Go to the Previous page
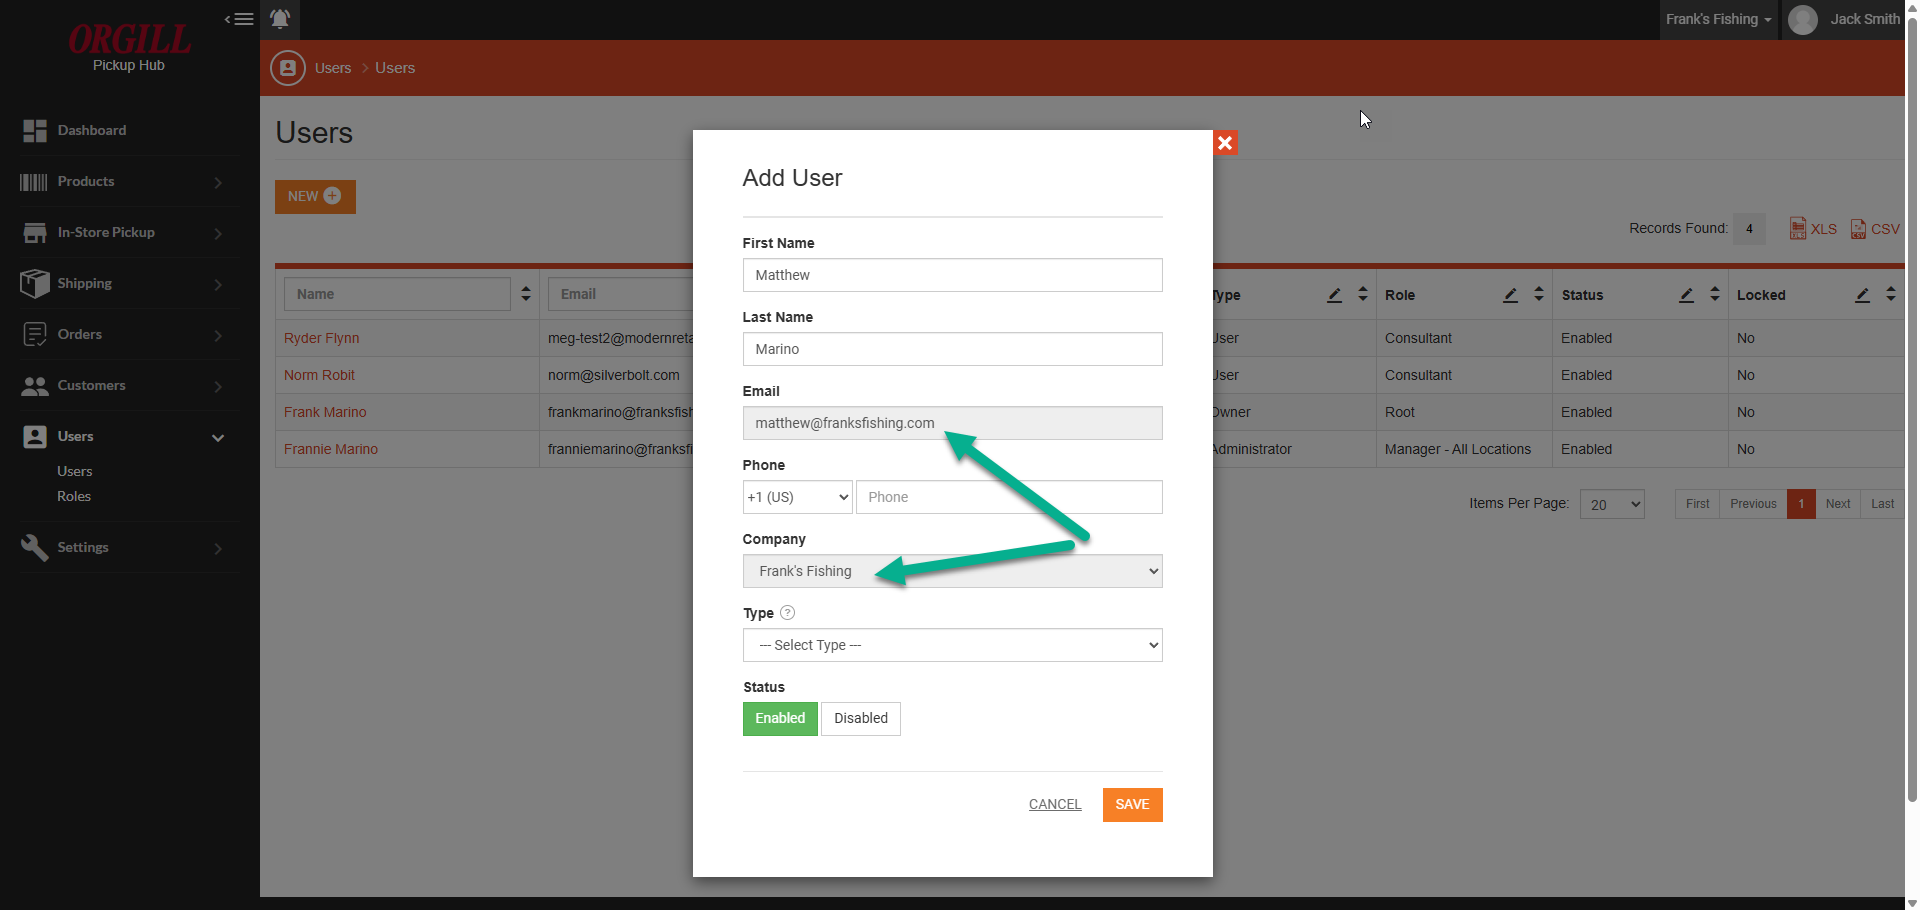 coord(1753,504)
